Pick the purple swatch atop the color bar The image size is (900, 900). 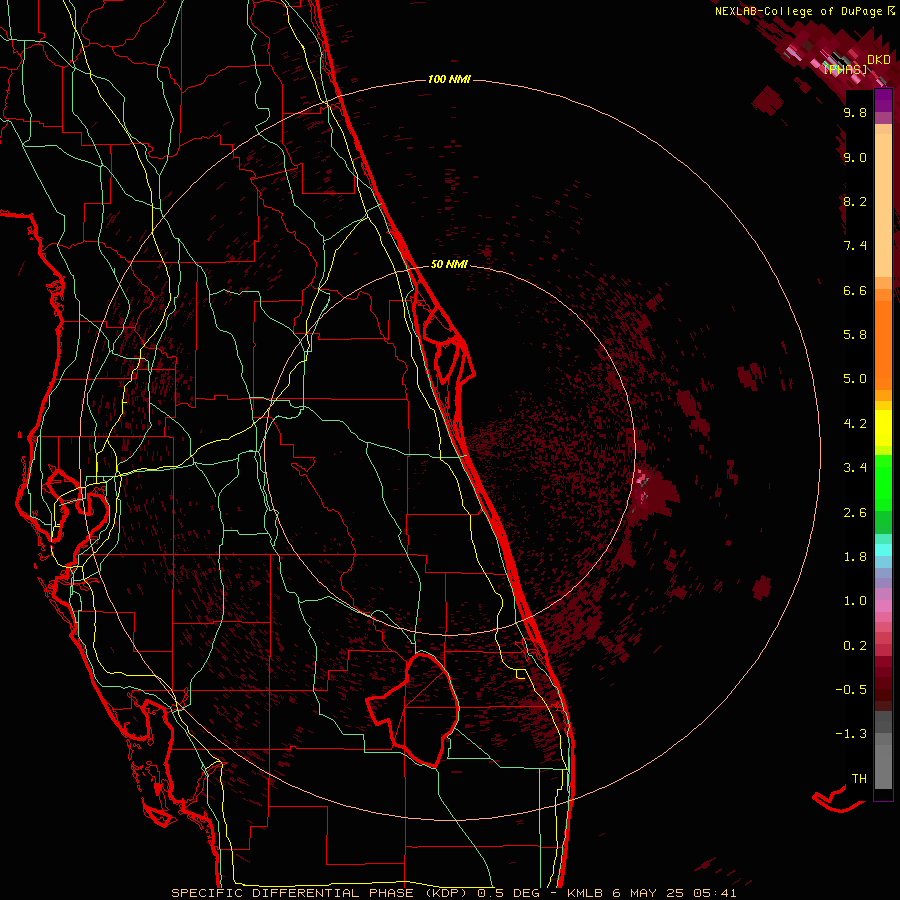883,100
